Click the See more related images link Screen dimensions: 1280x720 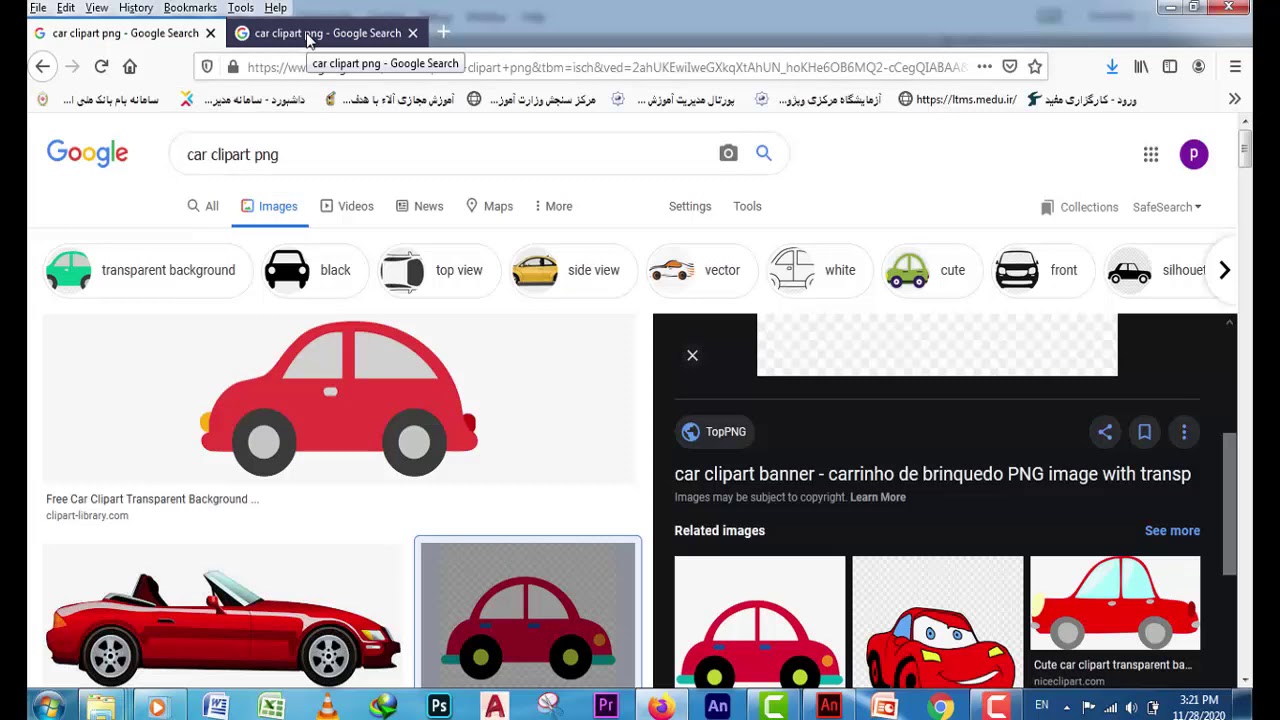click(1172, 531)
